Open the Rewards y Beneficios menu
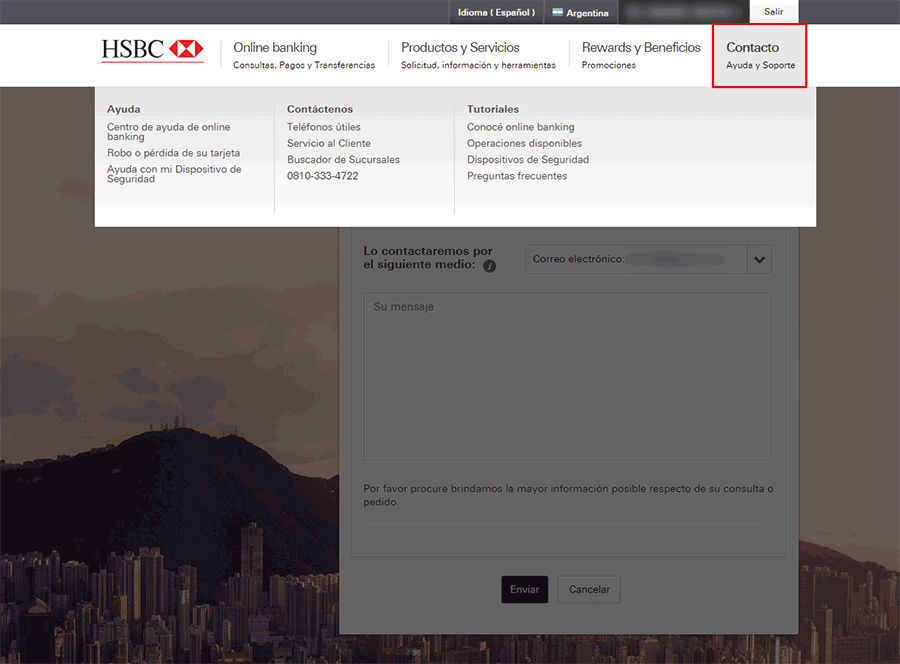Viewport: 900px width, 664px height. [x=641, y=55]
